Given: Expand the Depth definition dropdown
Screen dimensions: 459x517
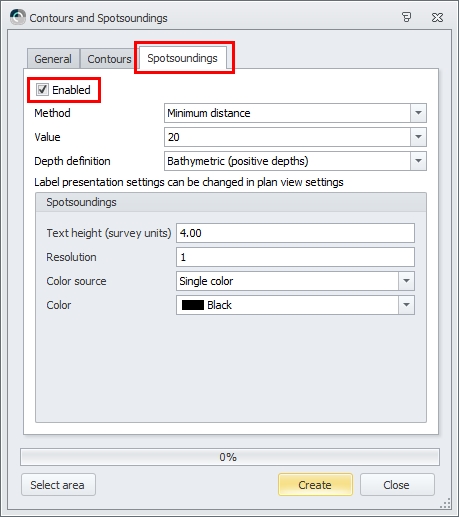Looking at the screenshot, I should (418, 161).
